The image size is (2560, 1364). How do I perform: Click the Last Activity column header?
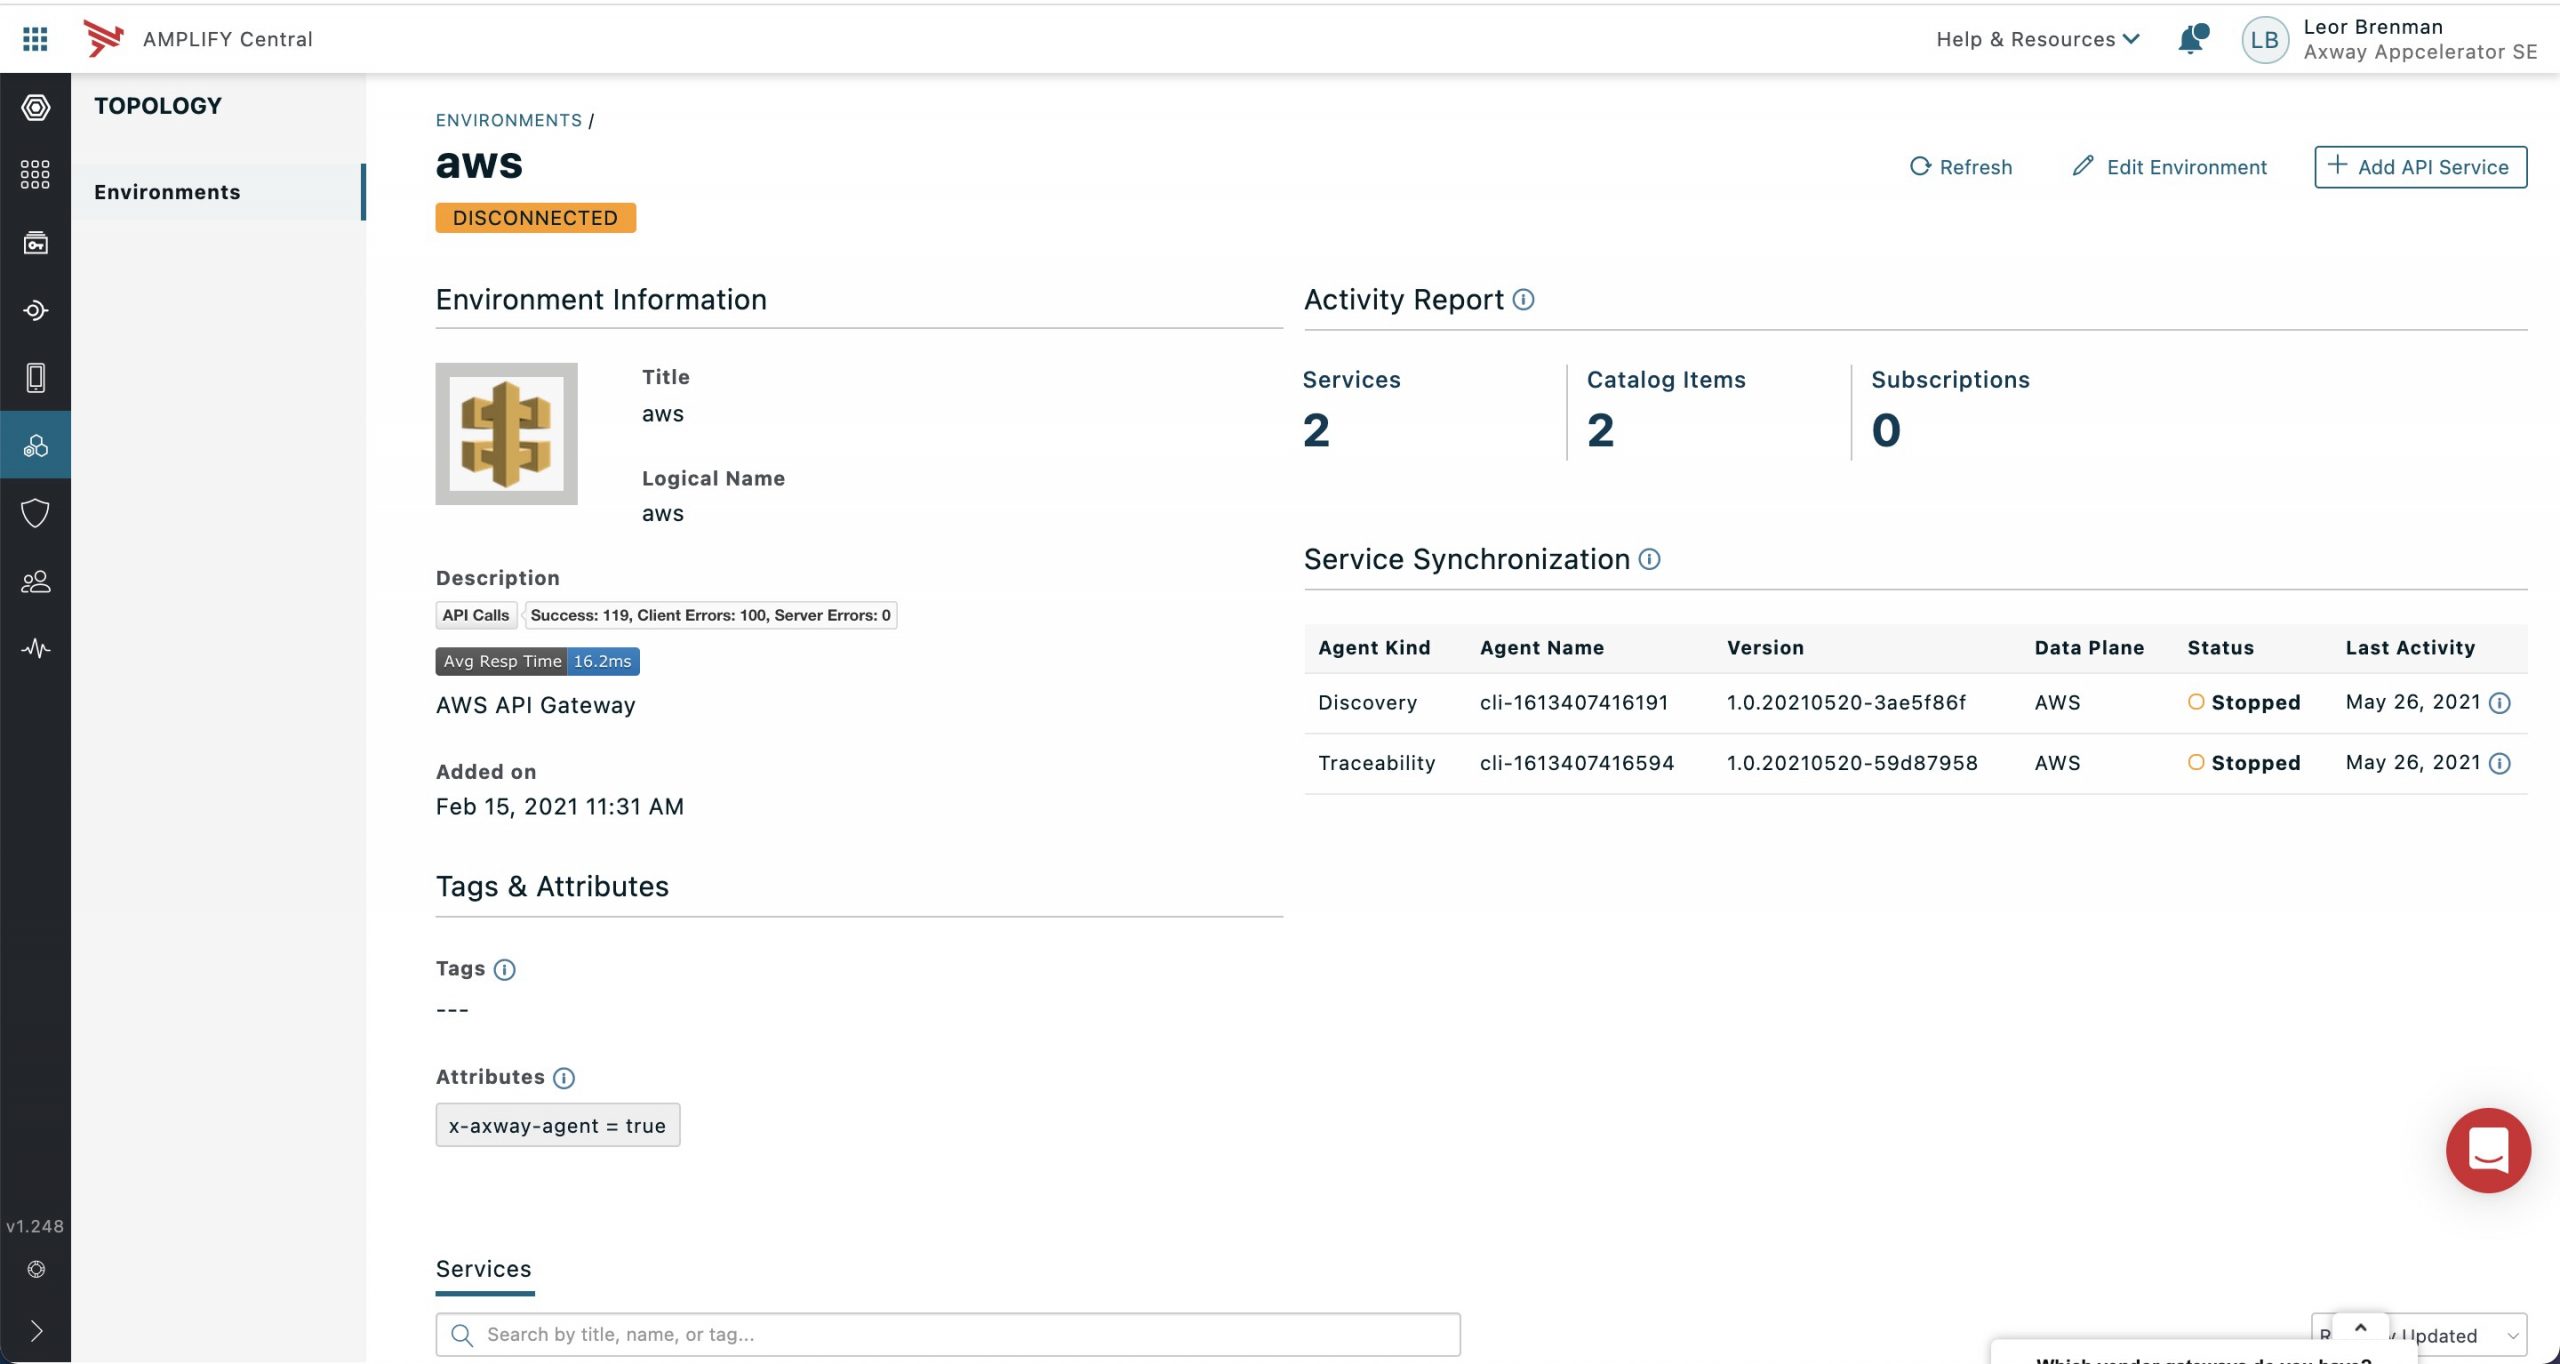[2410, 648]
